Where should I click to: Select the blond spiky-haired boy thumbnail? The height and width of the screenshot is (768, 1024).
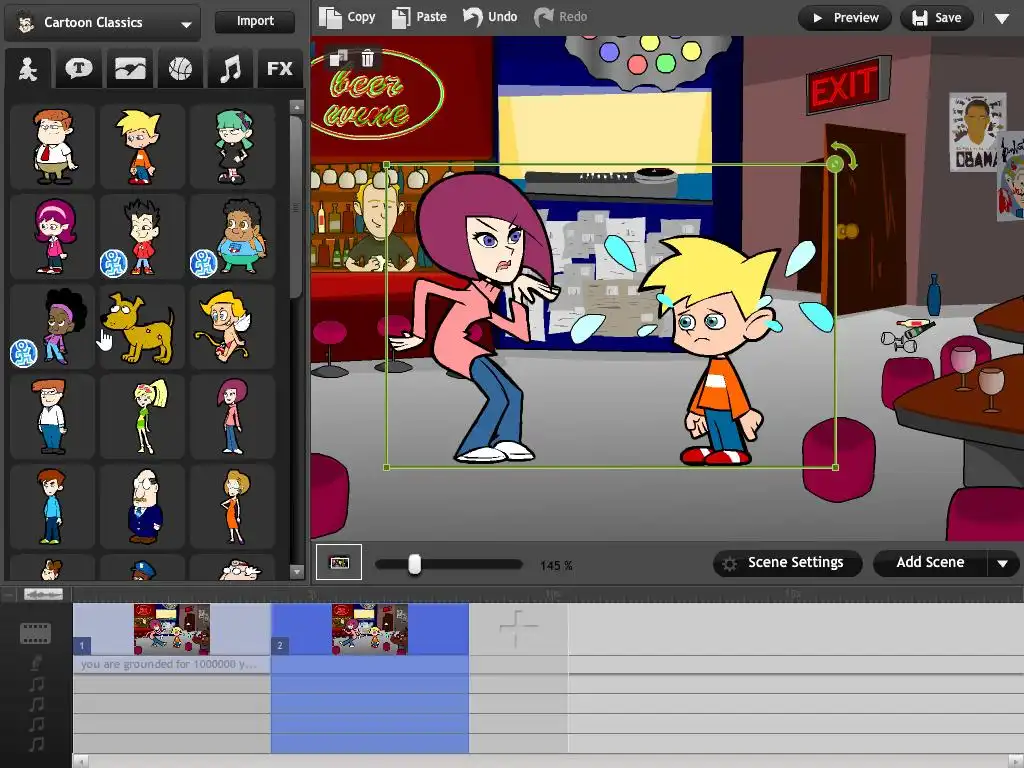[x=142, y=148]
